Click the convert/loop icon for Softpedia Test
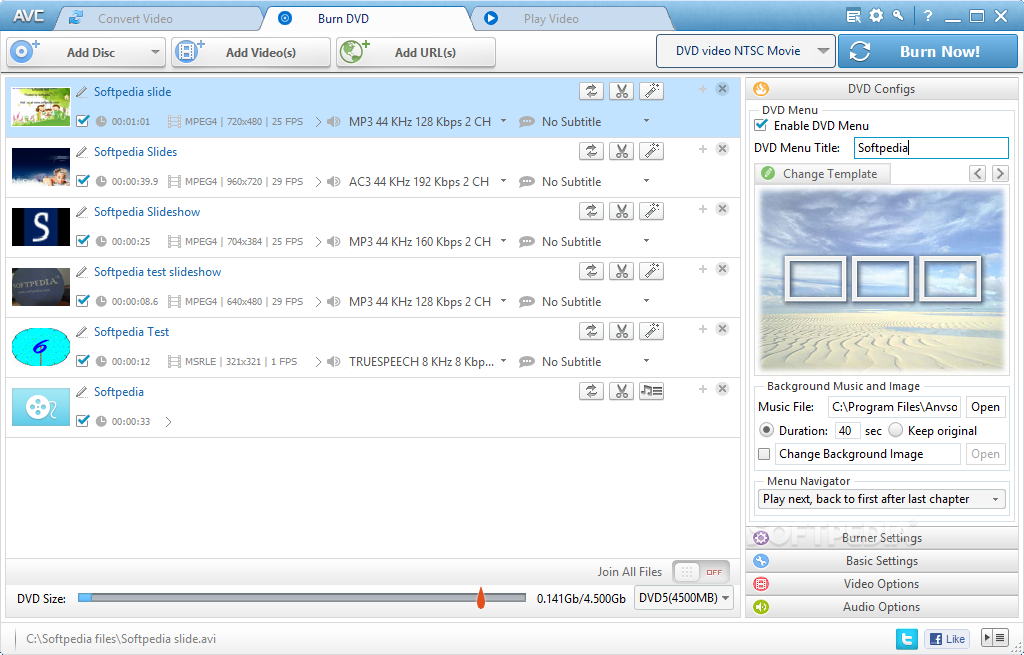 591,331
